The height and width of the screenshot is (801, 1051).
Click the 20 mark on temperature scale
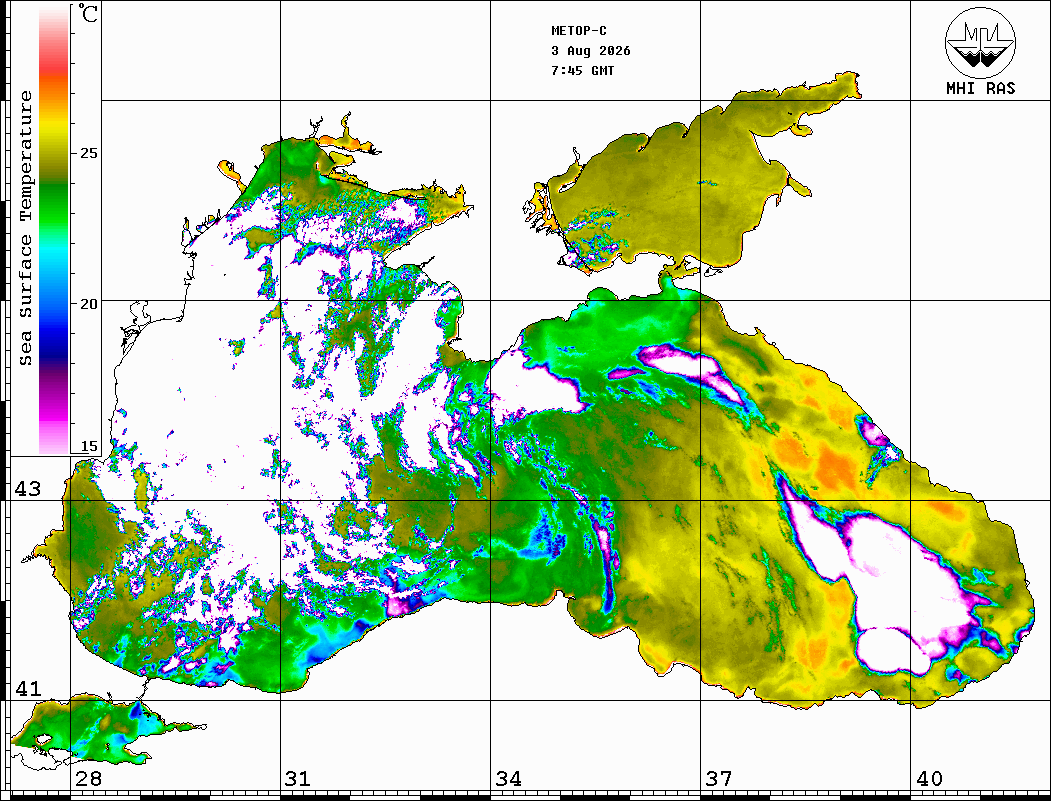pos(88,304)
